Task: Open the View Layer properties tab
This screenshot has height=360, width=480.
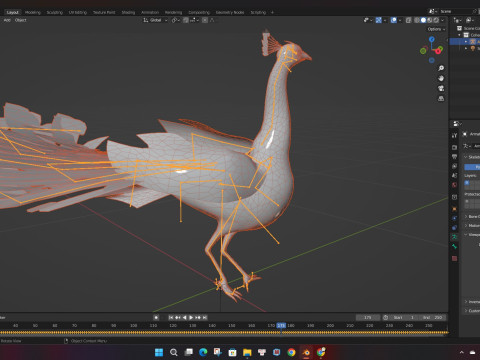Action: pyautogui.click(x=454, y=166)
